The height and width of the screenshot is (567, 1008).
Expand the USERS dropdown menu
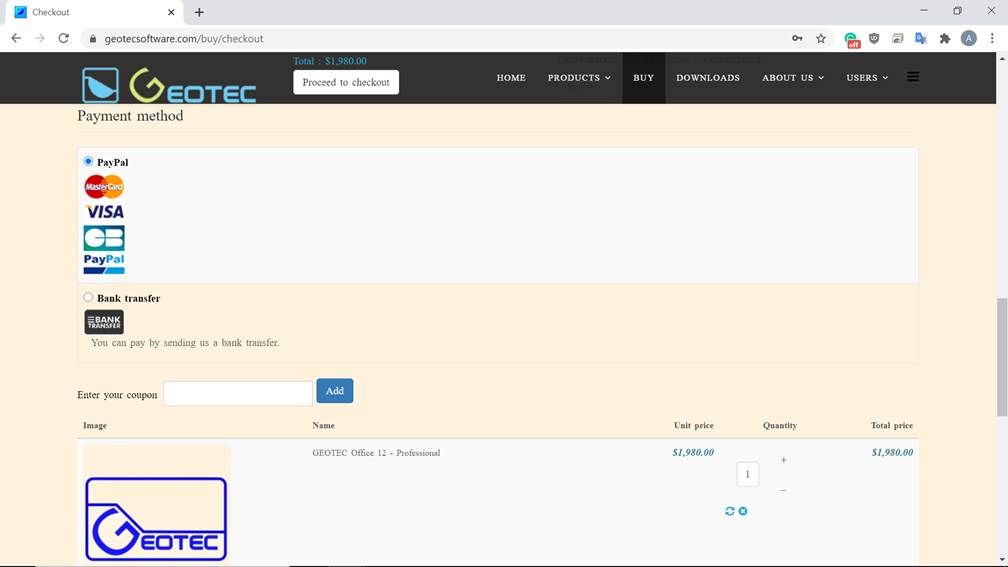click(x=867, y=78)
